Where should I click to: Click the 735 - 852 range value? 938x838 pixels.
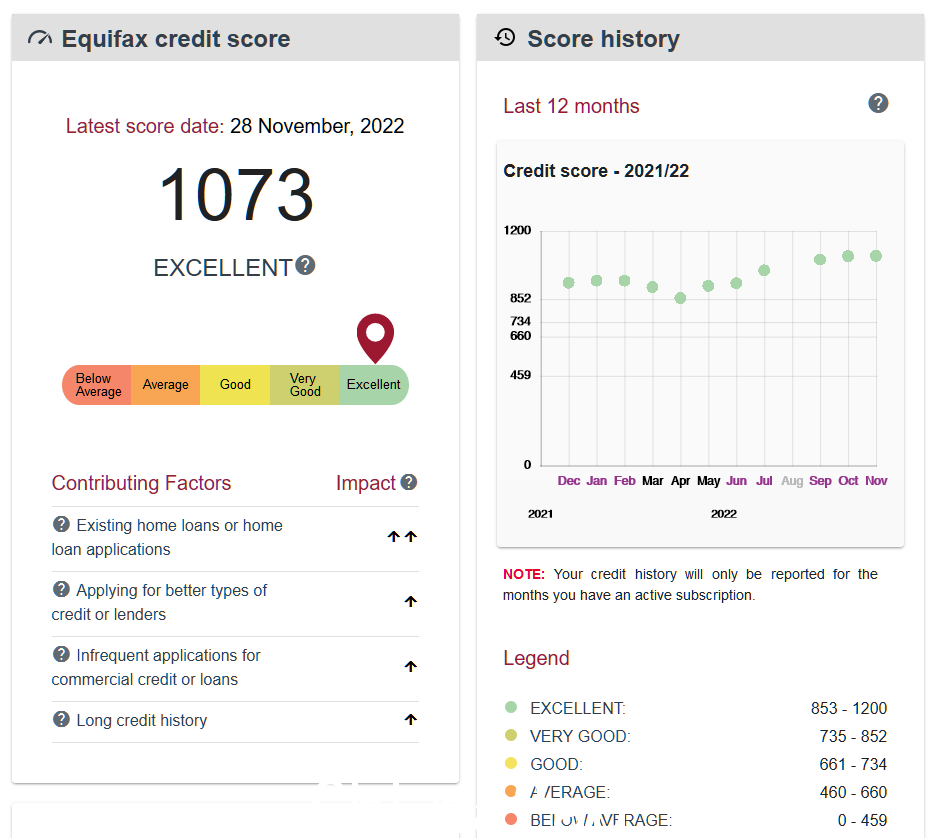coord(853,736)
